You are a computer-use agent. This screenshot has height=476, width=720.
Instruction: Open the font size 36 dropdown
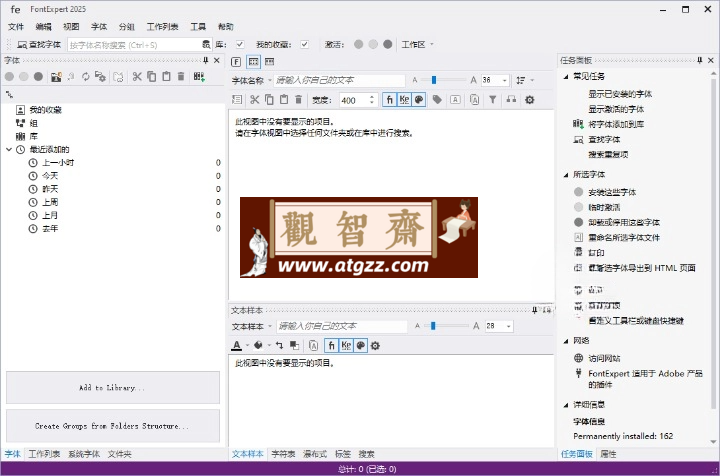click(505, 80)
